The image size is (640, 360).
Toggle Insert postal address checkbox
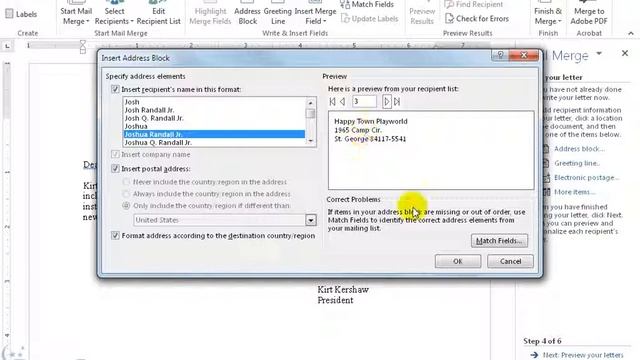coord(115,168)
